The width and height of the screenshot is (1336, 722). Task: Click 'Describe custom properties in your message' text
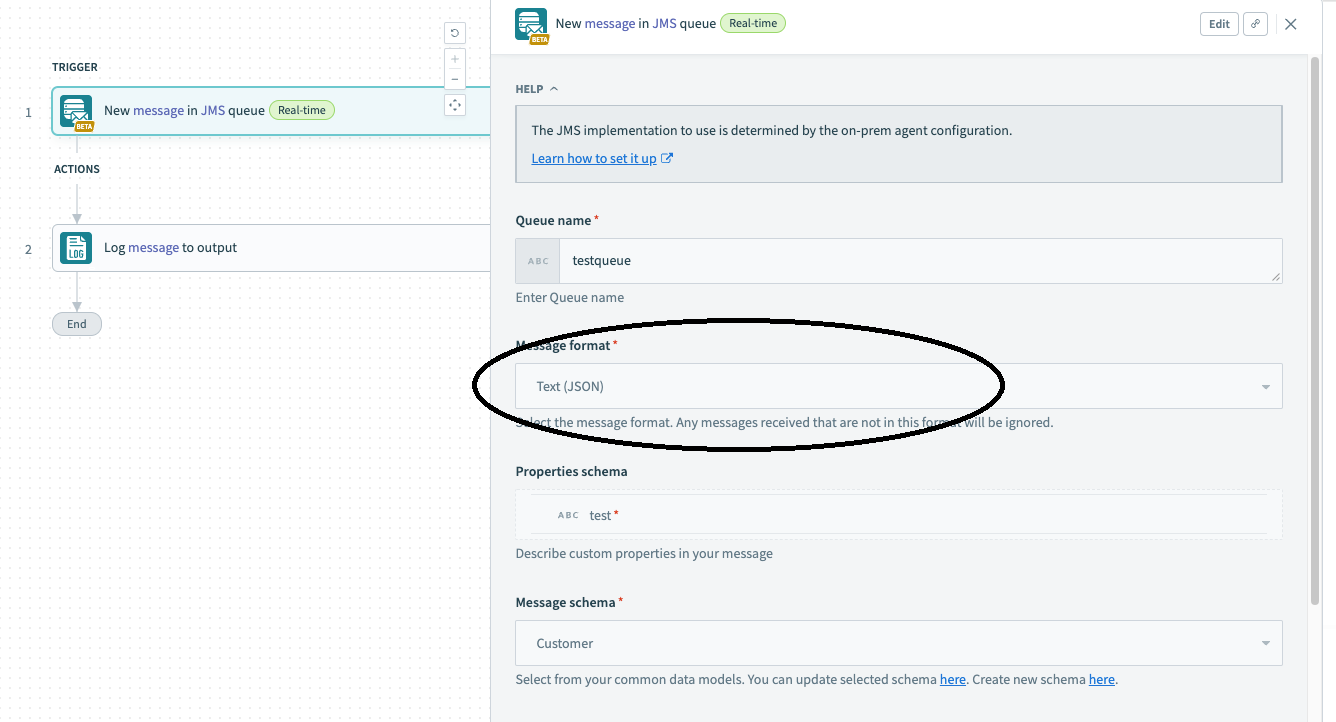pos(644,553)
